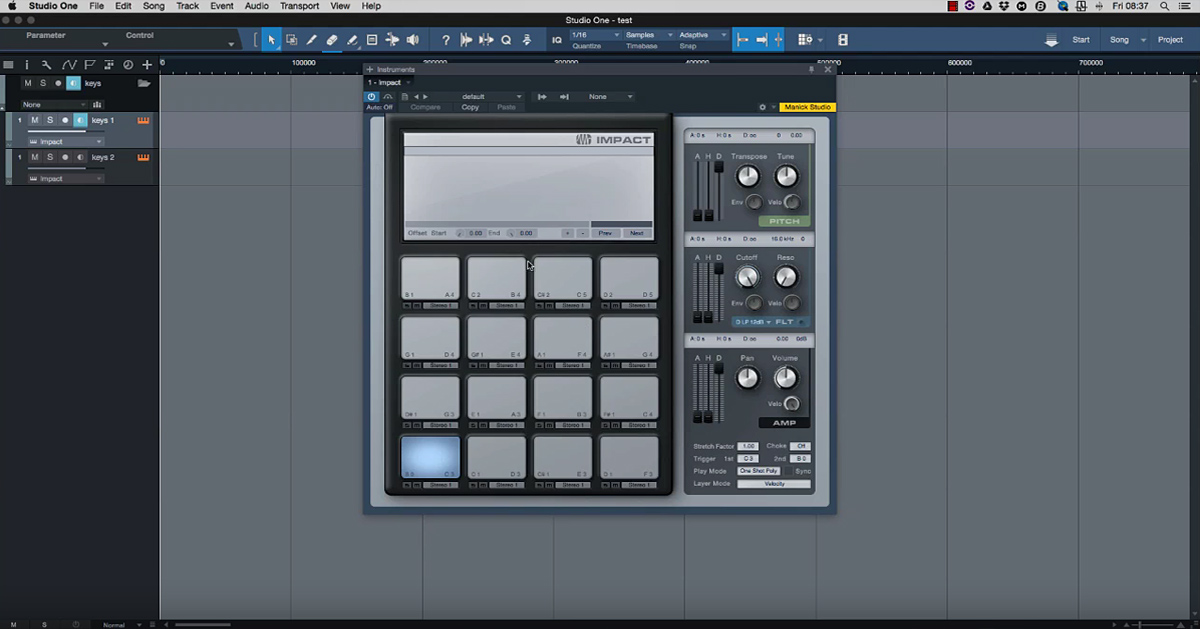Select the Arrow tool in toolbar
The image size is (1200, 629).
click(272, 40)
